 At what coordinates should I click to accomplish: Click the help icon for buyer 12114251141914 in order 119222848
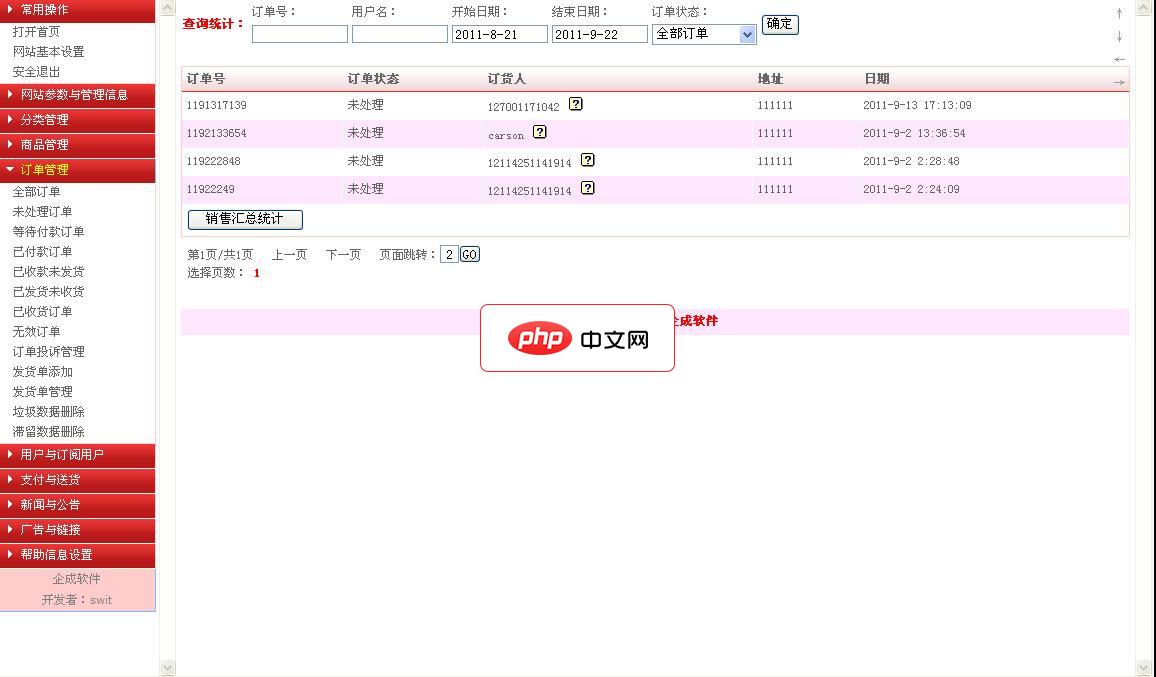(x=587, y=159)
